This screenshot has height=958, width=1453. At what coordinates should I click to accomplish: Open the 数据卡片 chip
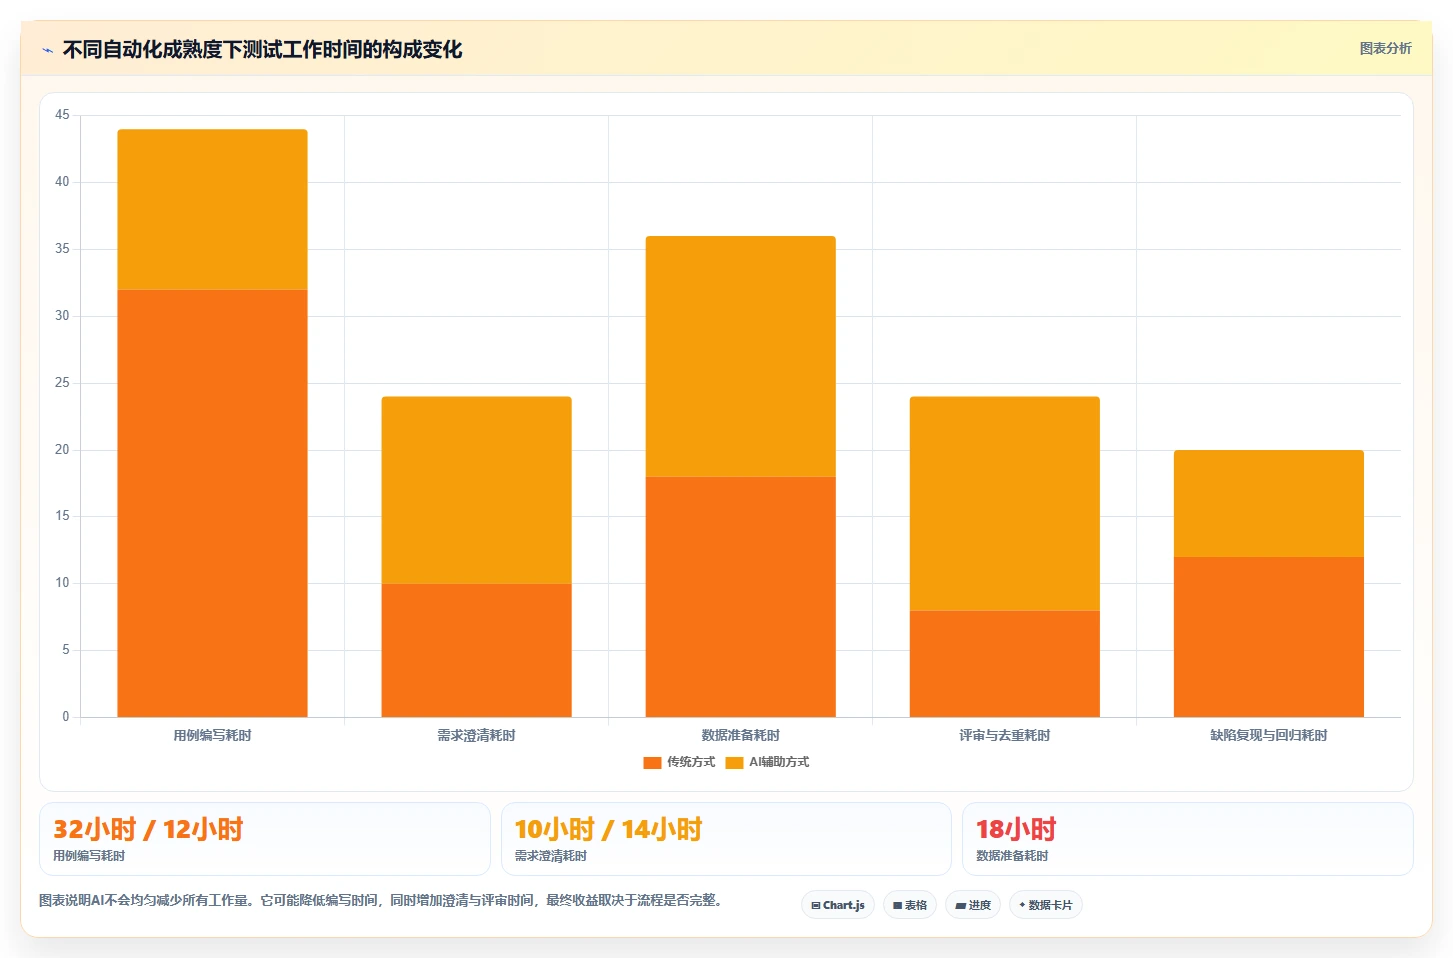coord(1046,905)
